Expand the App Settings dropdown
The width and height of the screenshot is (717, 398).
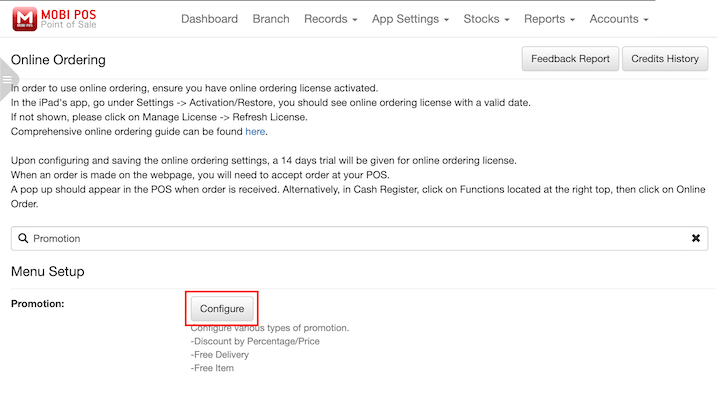tap(410, 19)
